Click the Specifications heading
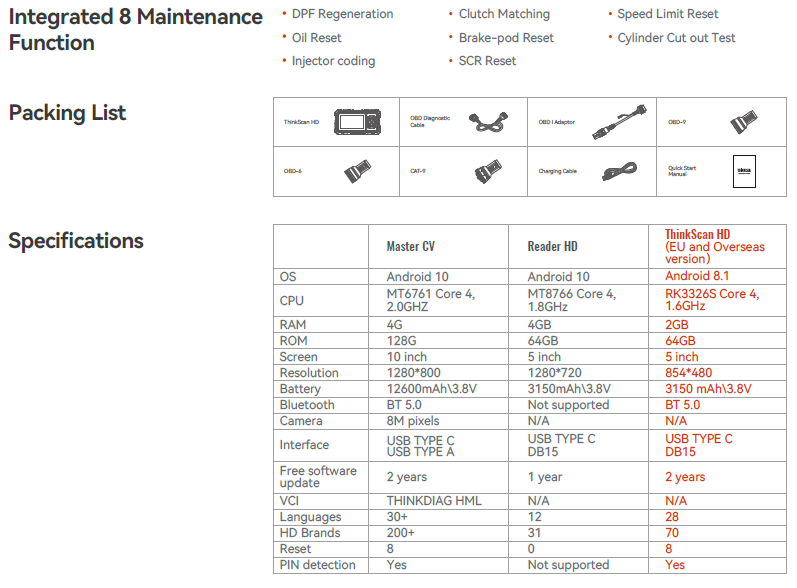797x588 pixels. tap(76, 241)
